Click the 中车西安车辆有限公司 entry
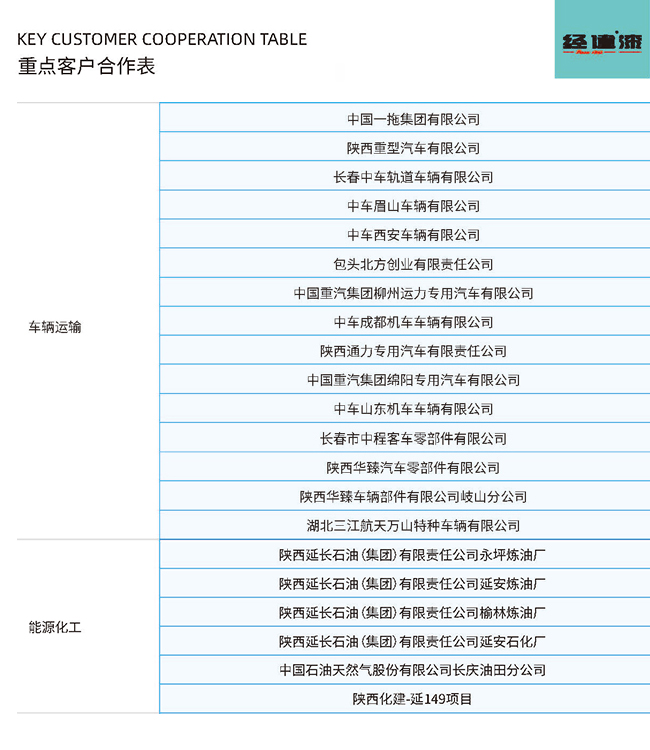The width and height of the screenshot is (650, 750). click(413, 235)
